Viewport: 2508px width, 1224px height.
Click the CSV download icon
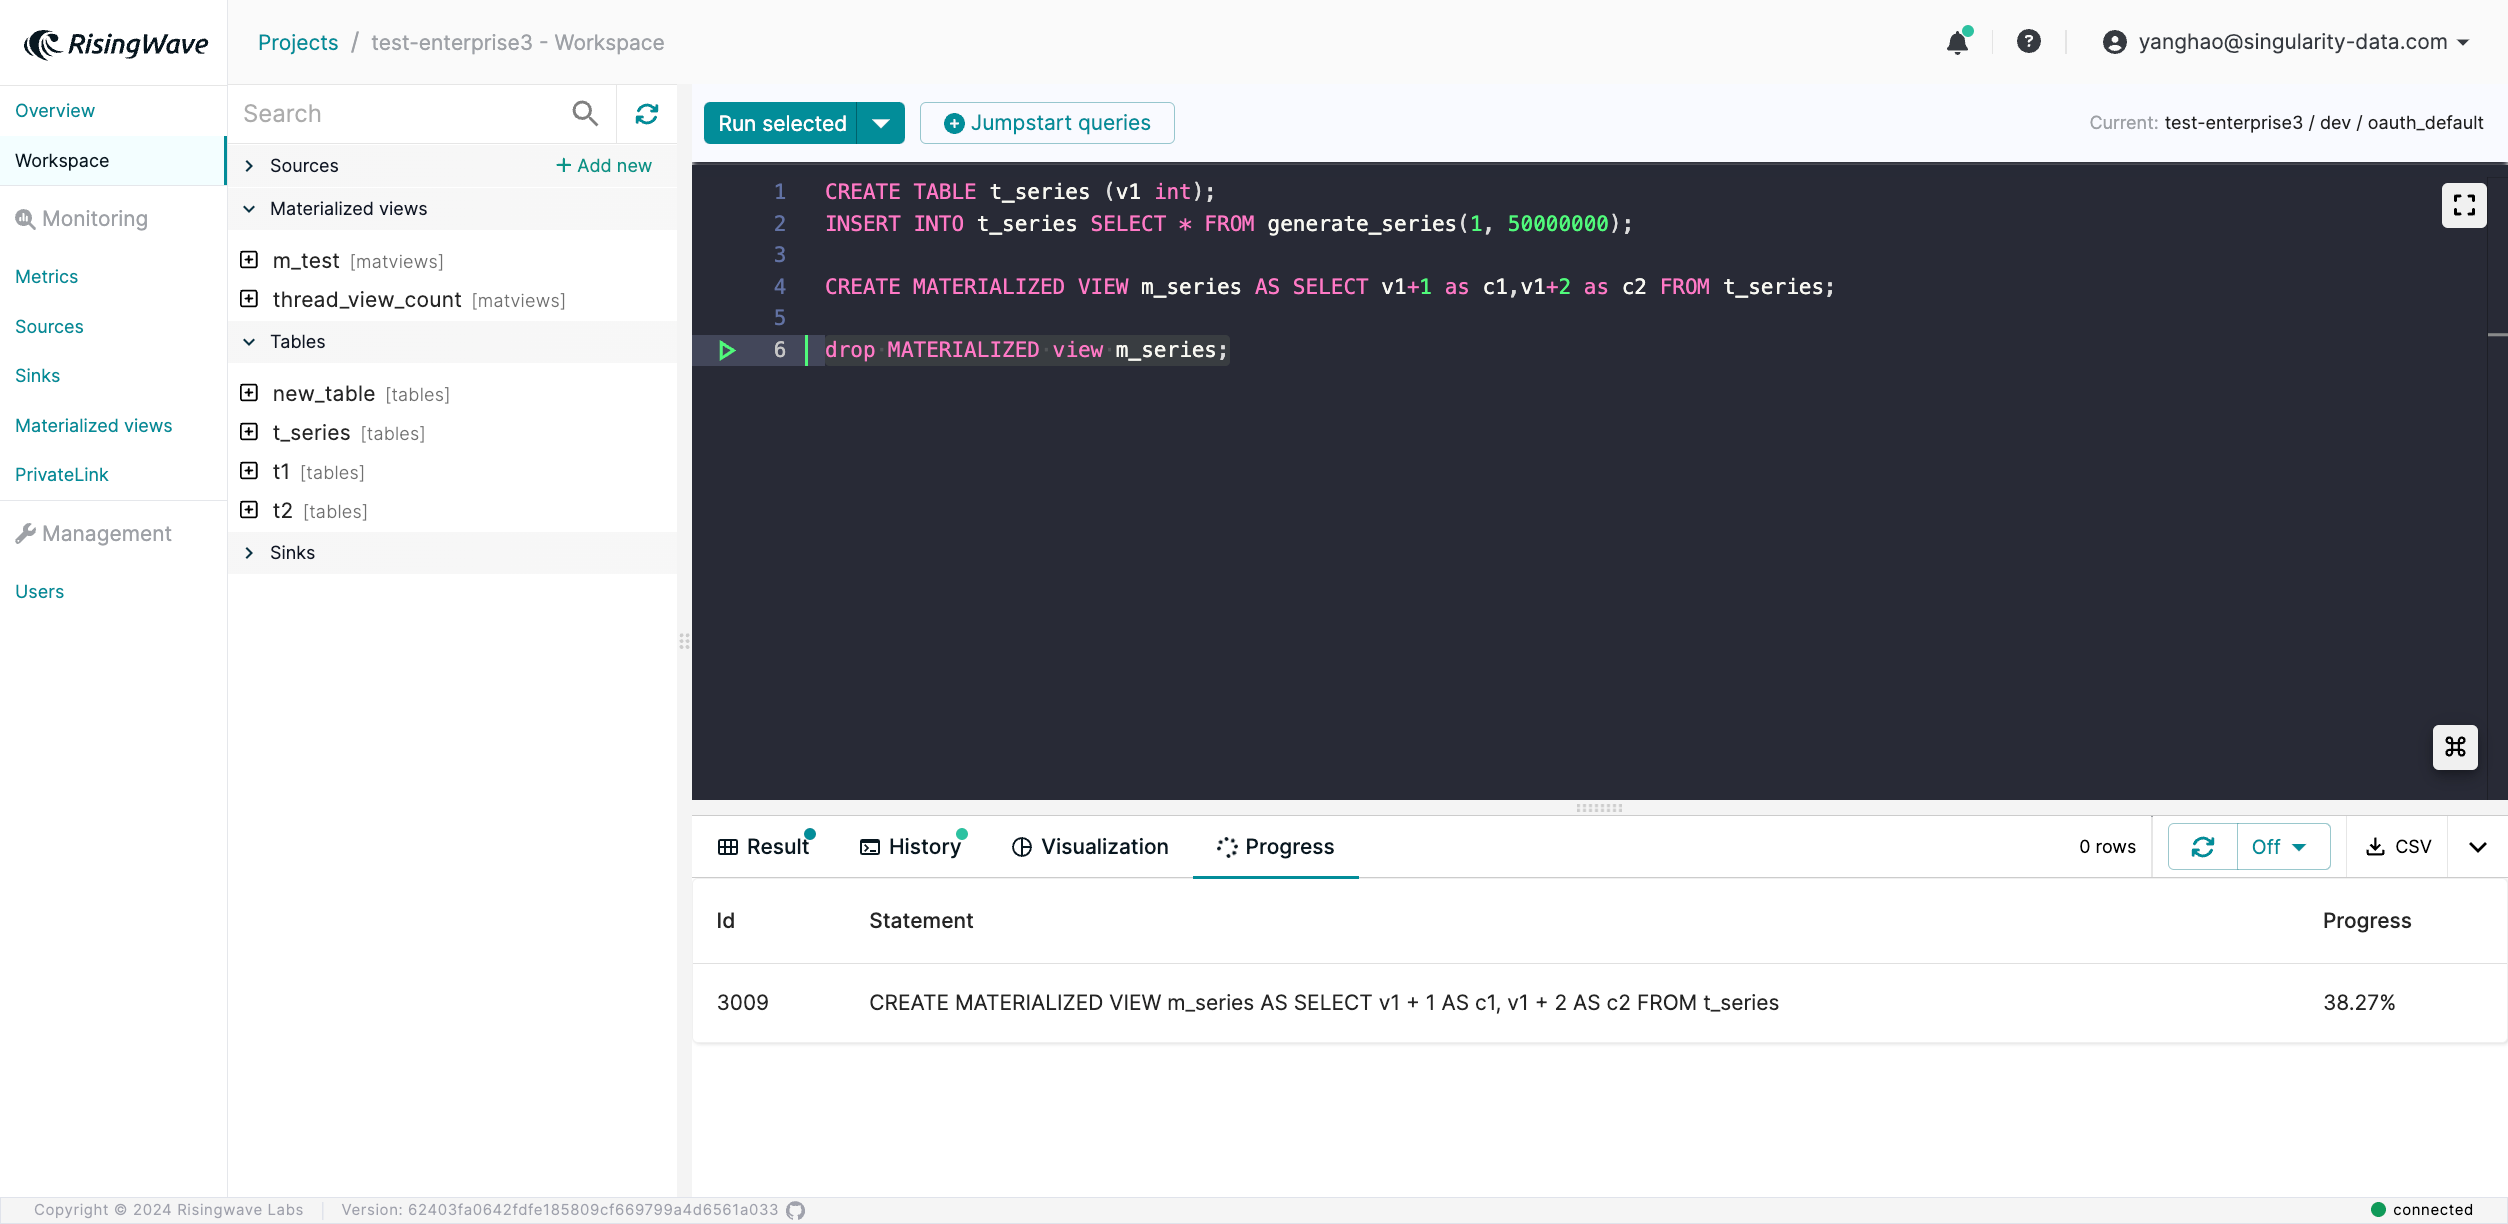tap(2398, 846)
